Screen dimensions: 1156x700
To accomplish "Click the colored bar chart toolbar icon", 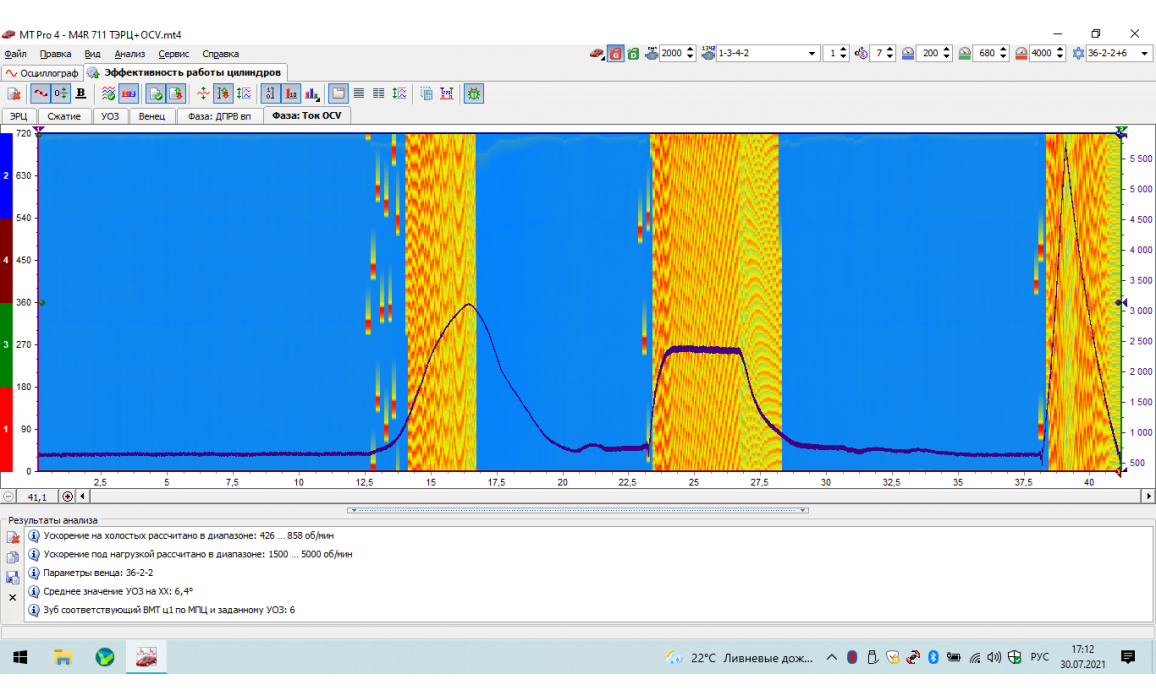I will tap(312, 94).
